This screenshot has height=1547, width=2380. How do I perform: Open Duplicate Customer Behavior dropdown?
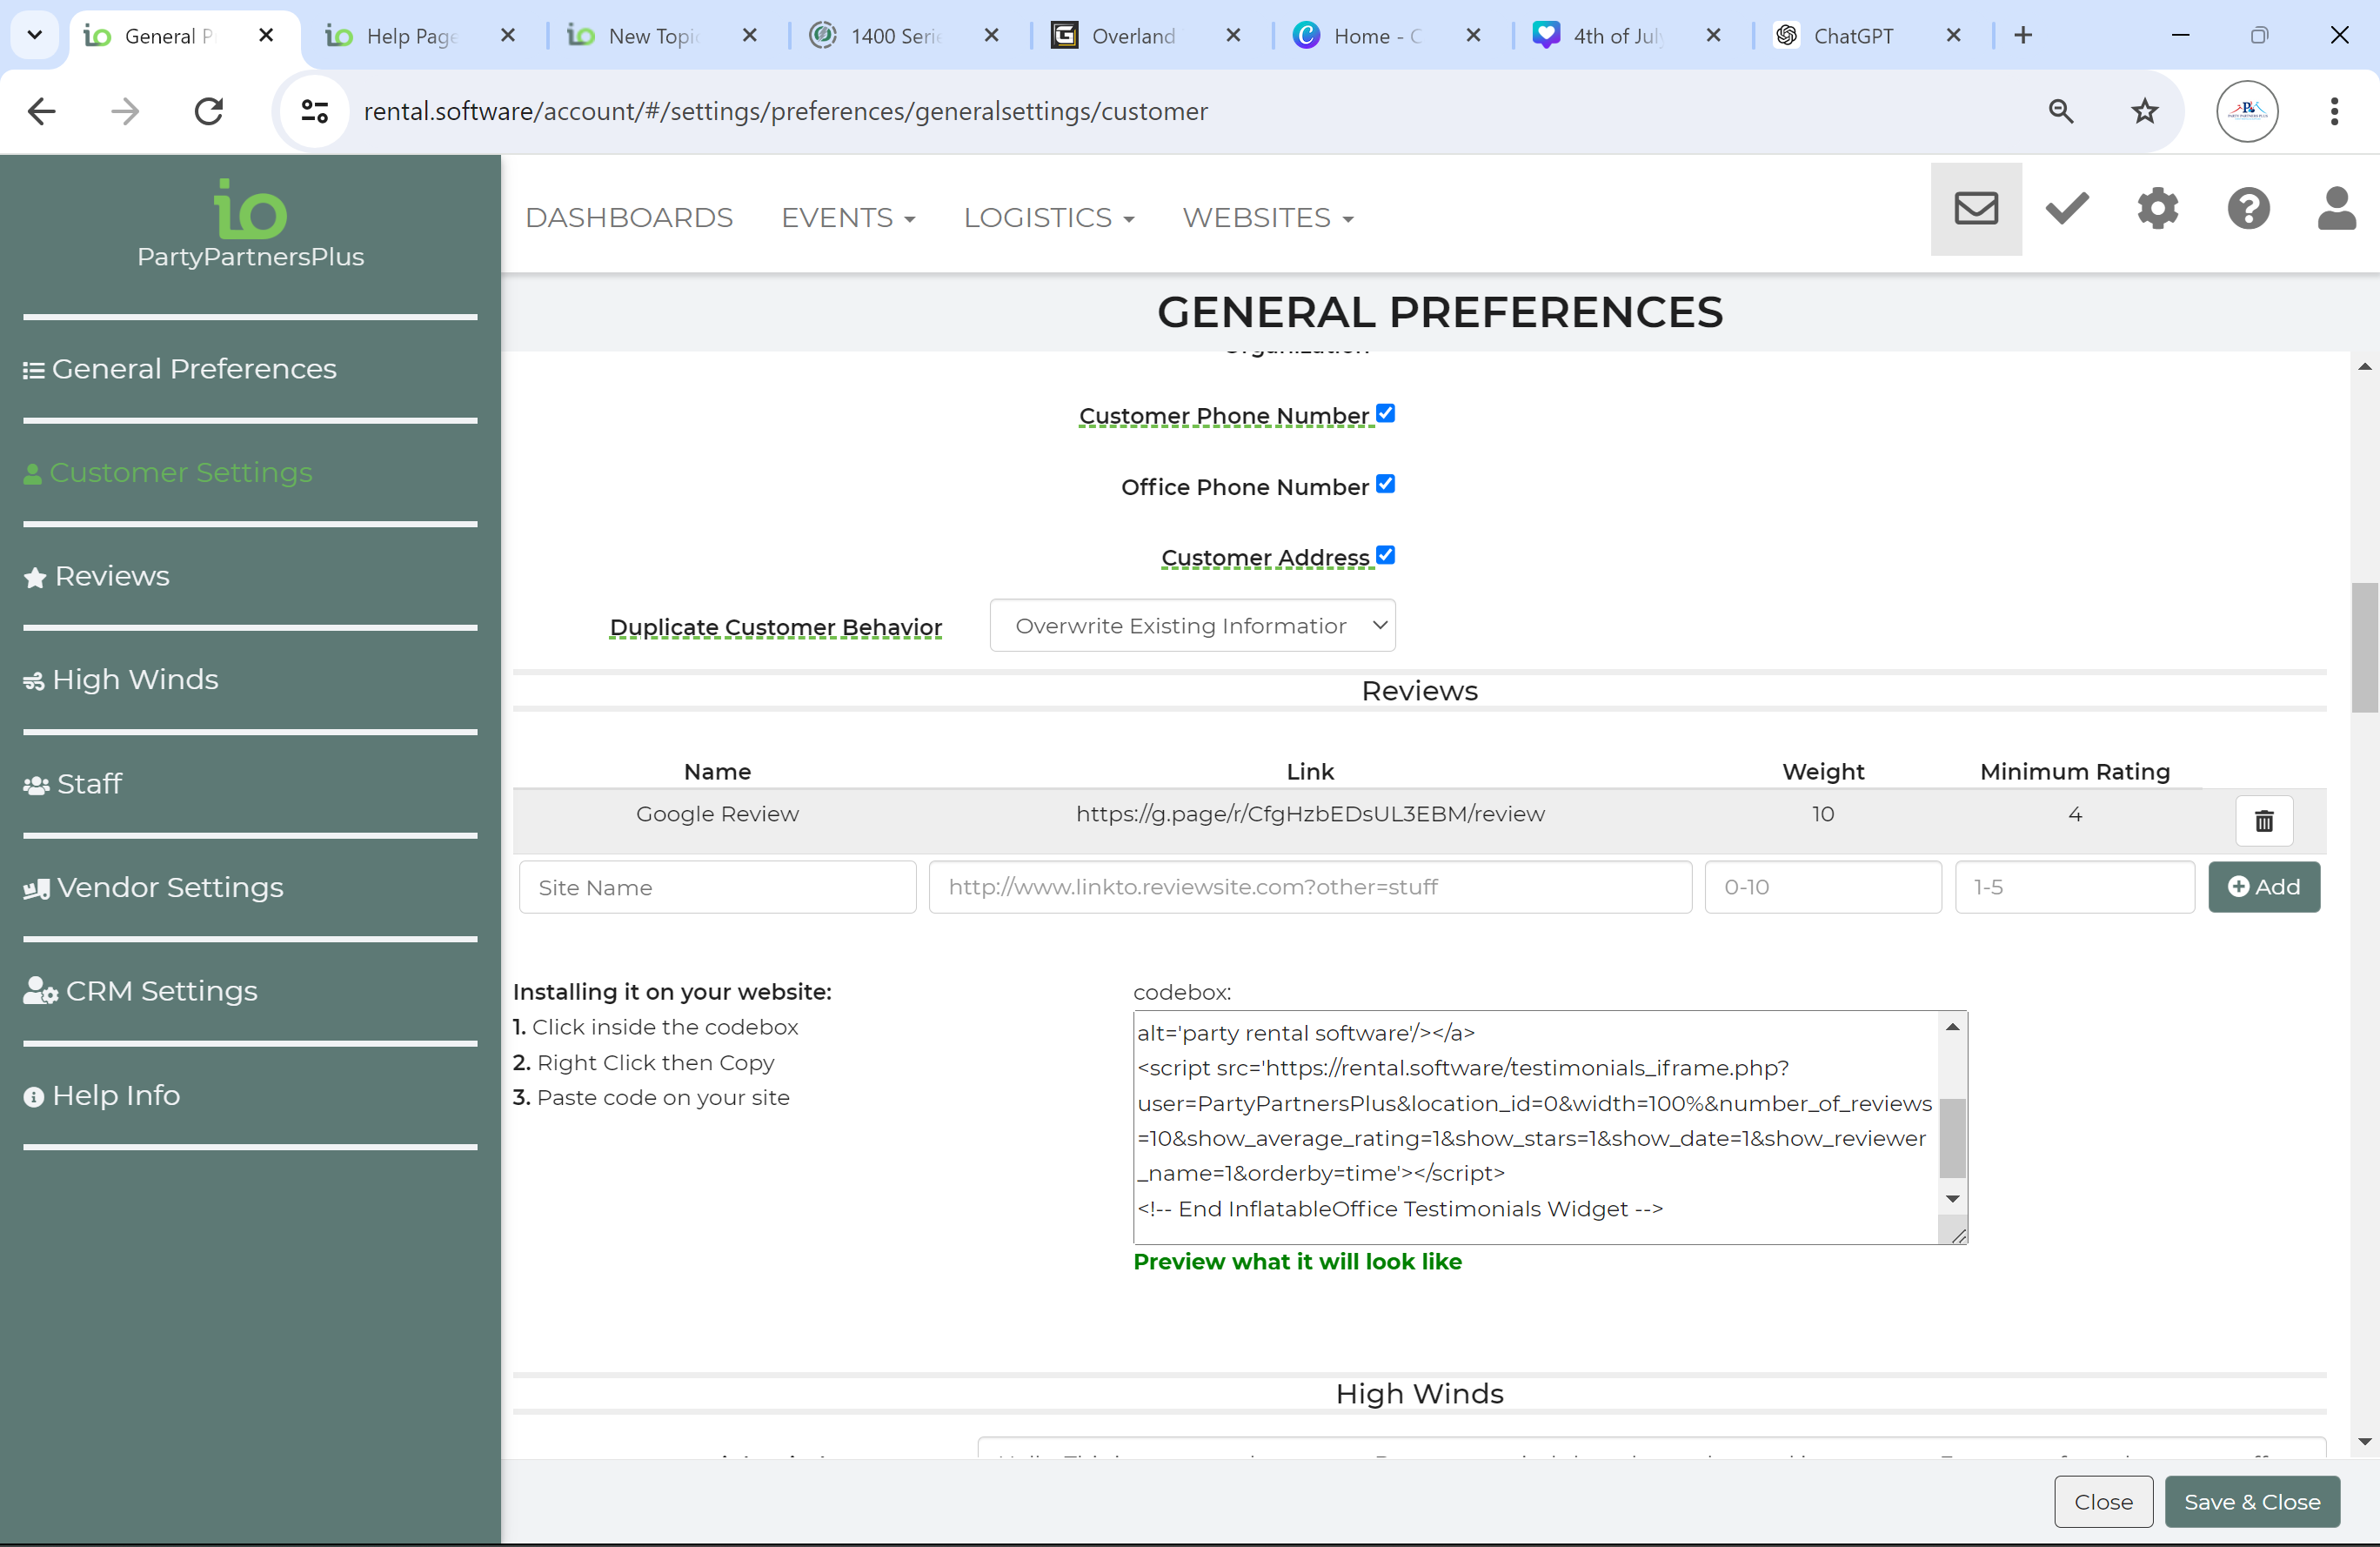[1192, 626]
